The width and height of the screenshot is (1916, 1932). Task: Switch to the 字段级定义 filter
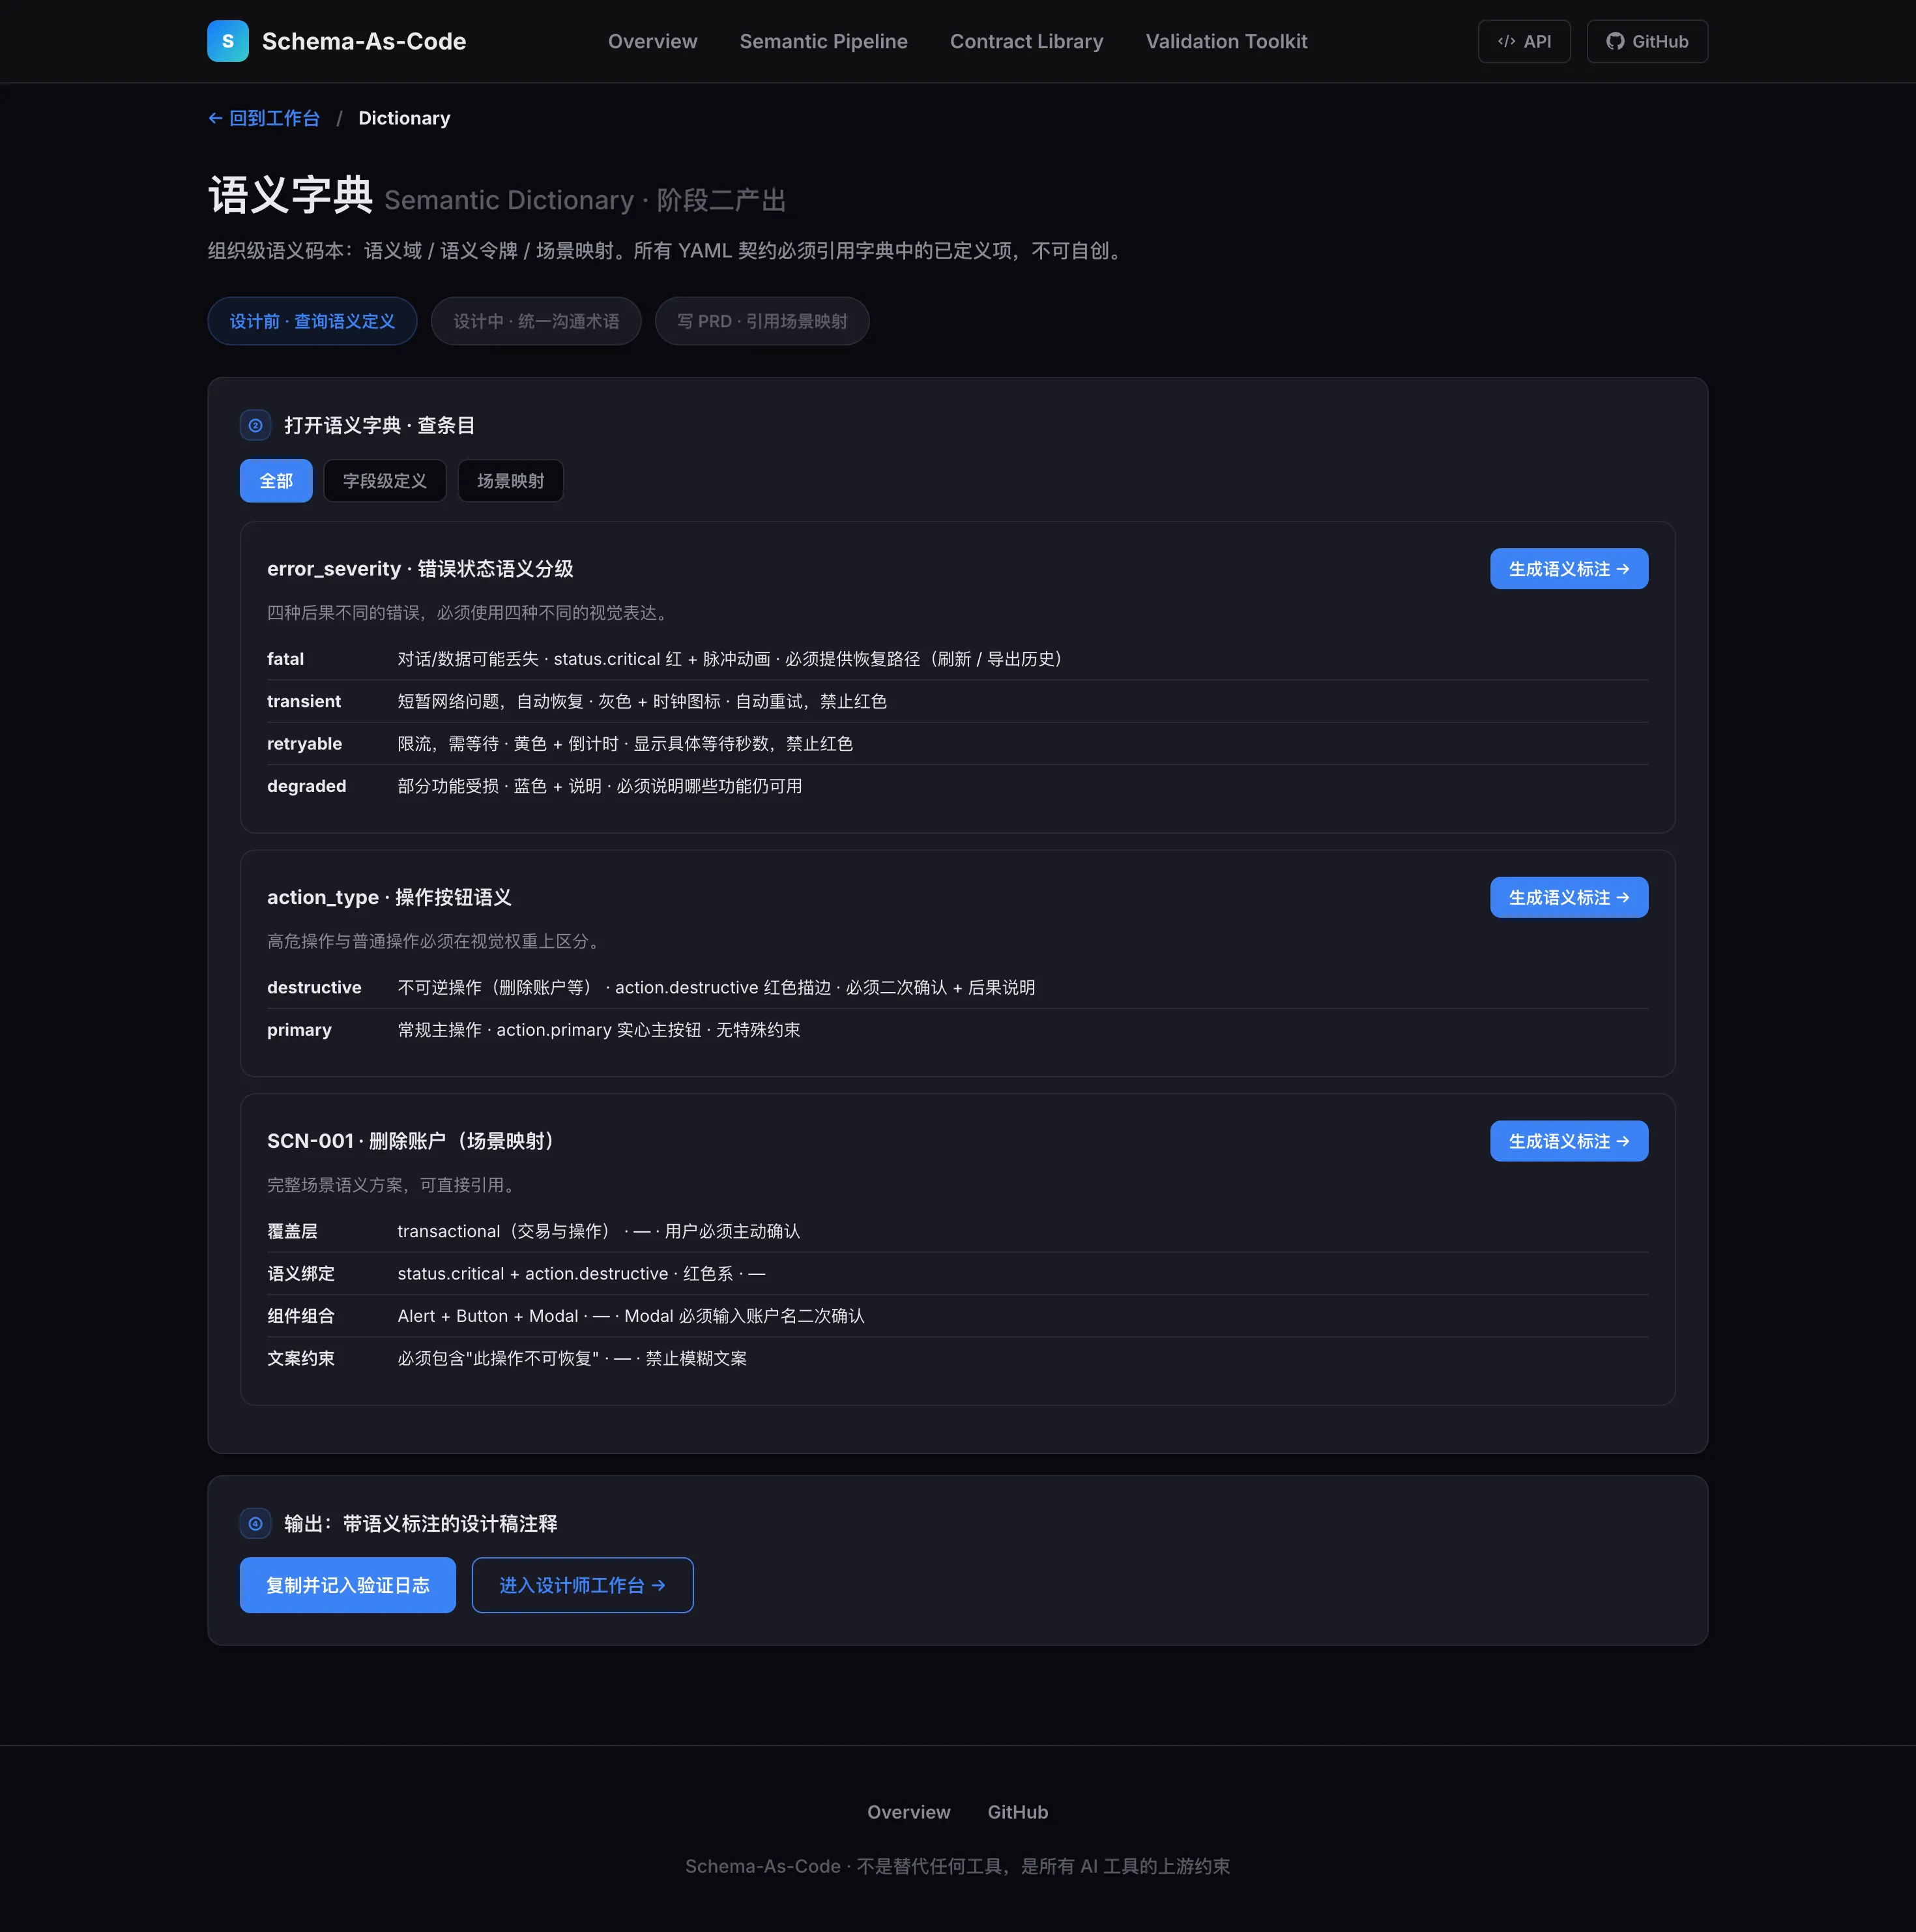[x=385, y=481]
